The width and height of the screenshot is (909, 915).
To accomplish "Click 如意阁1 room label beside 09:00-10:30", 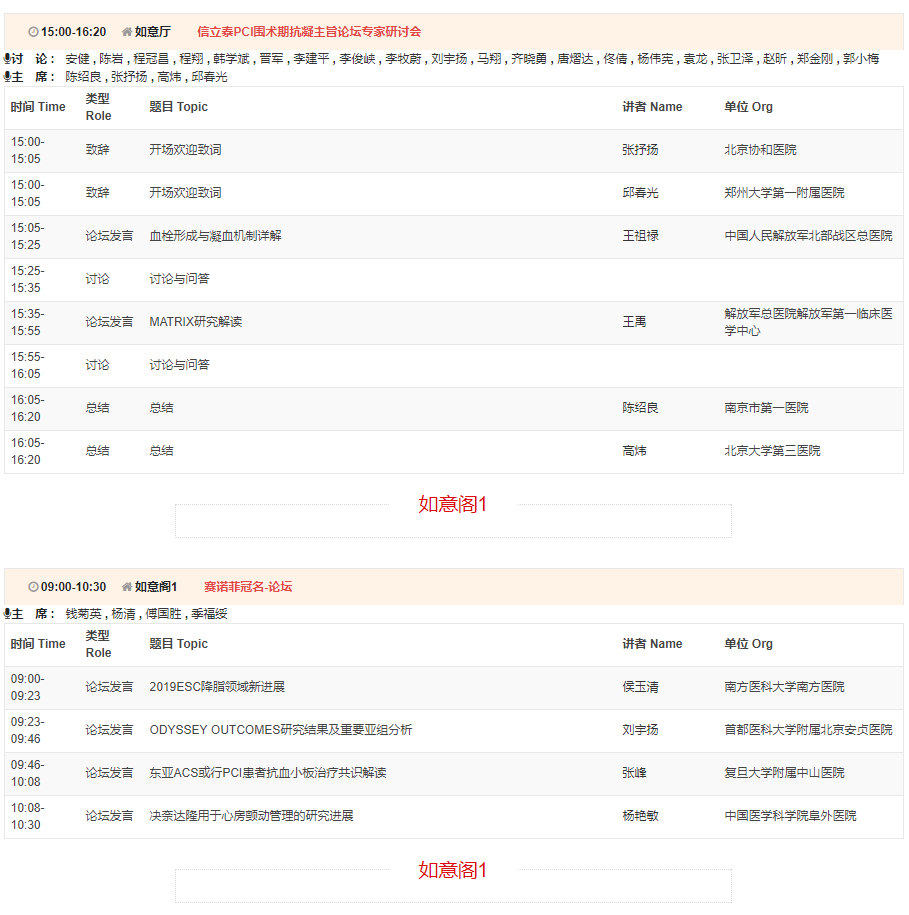I will pyautogui.click(x=156, y=586).
